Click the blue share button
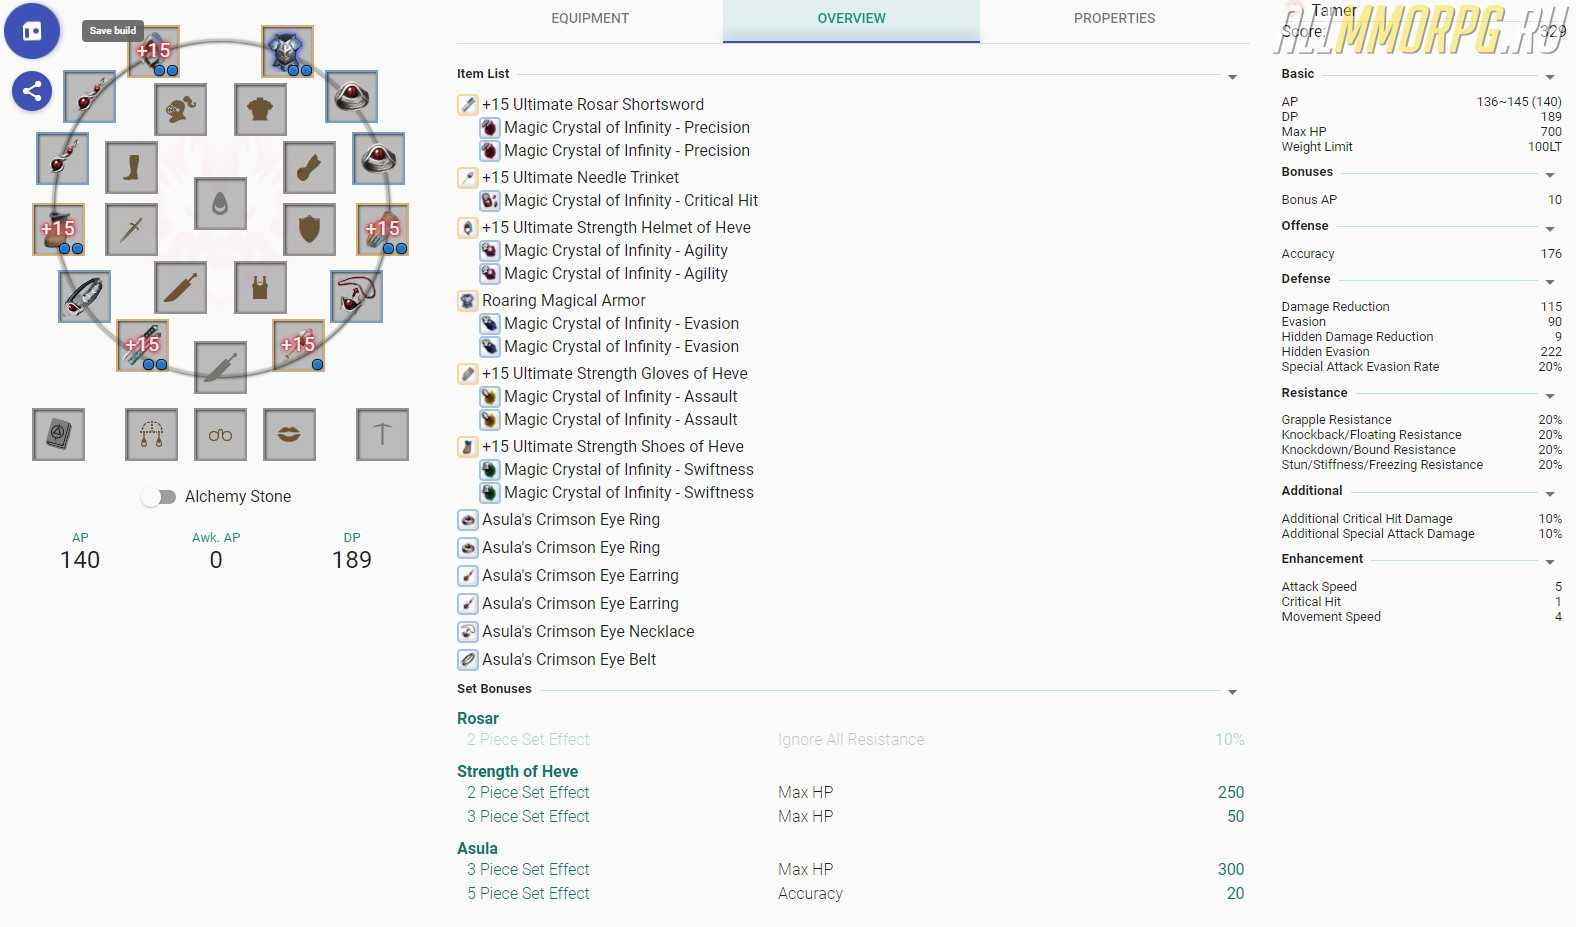Viewport: 1576px width, 927px height. [x=32, y=91]
